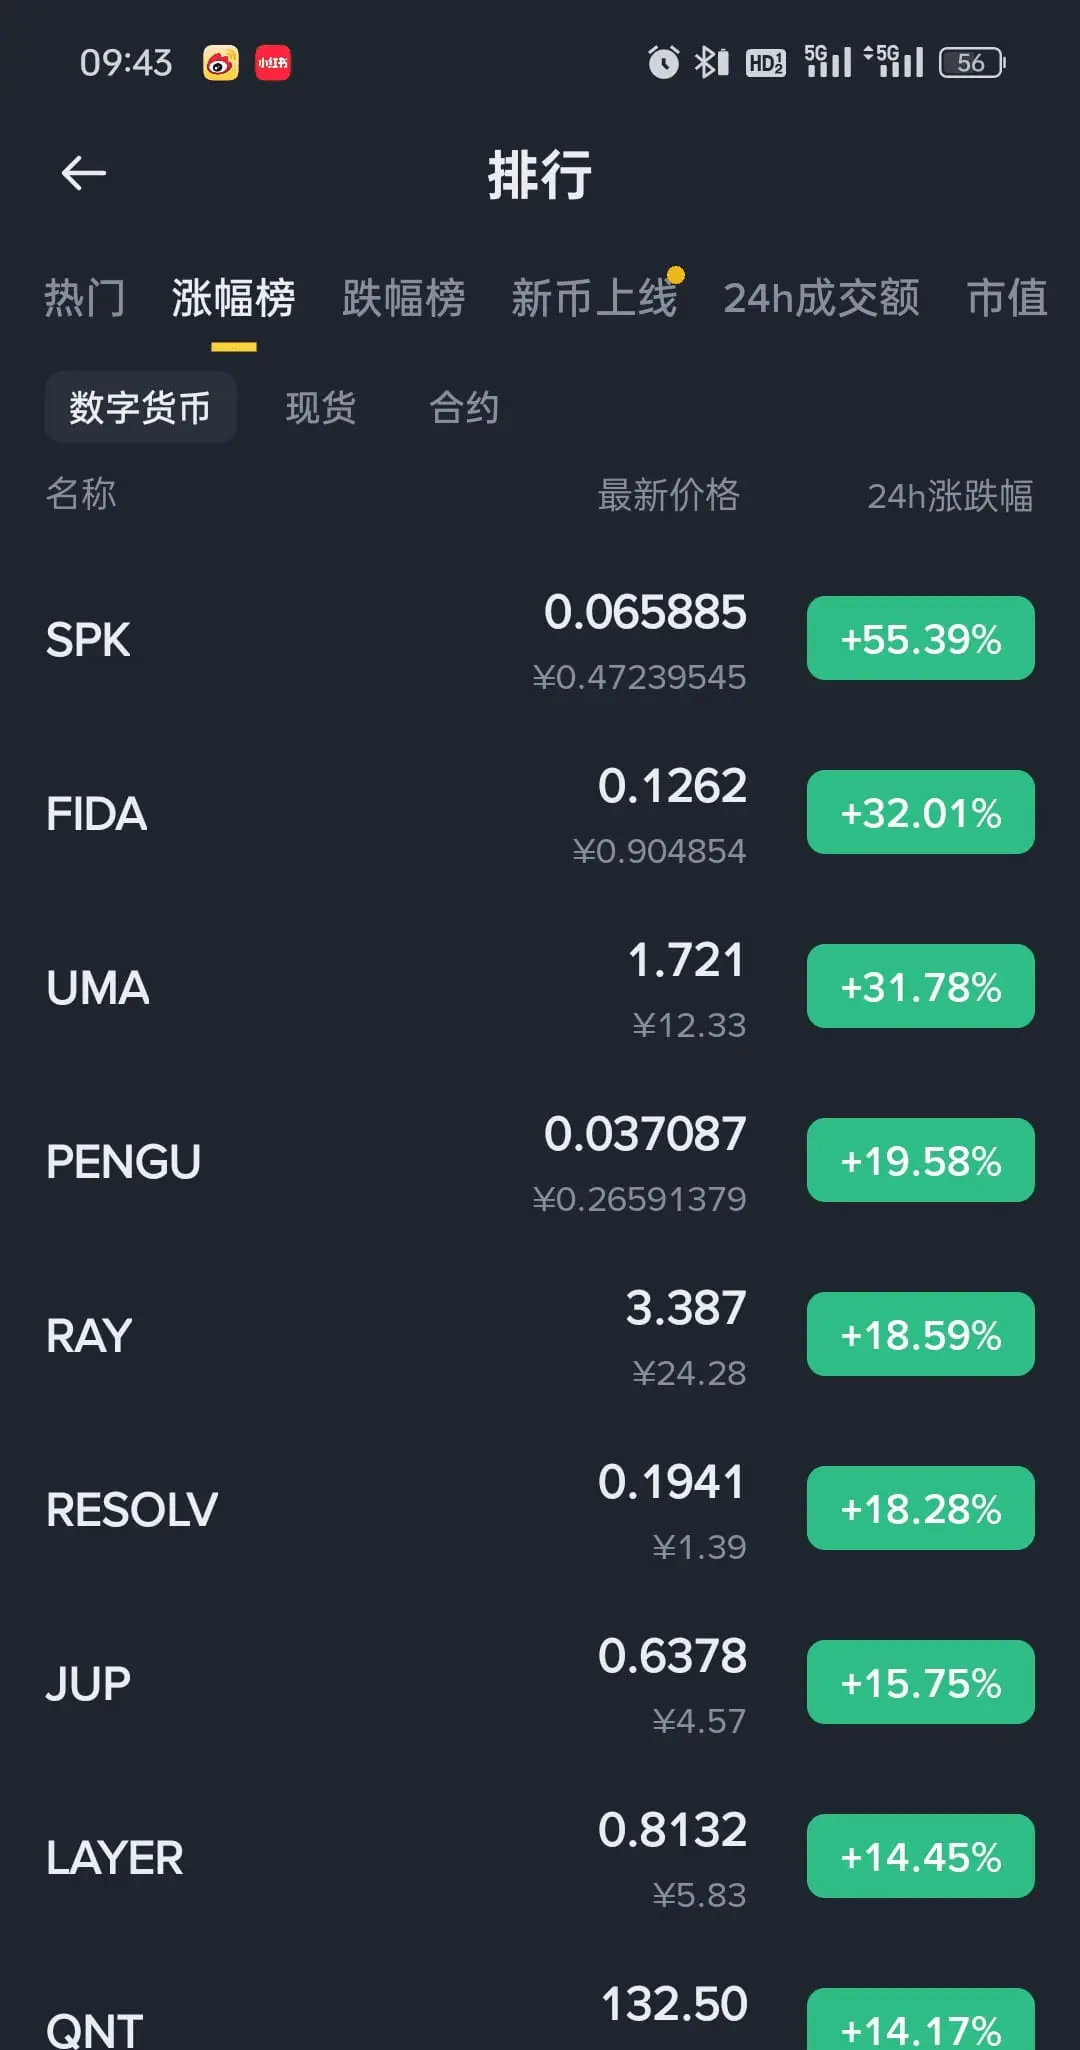Screen dimensions: 1080x2050
Task: Open the 新币上线 tab
Action: (x=595, y=298)
